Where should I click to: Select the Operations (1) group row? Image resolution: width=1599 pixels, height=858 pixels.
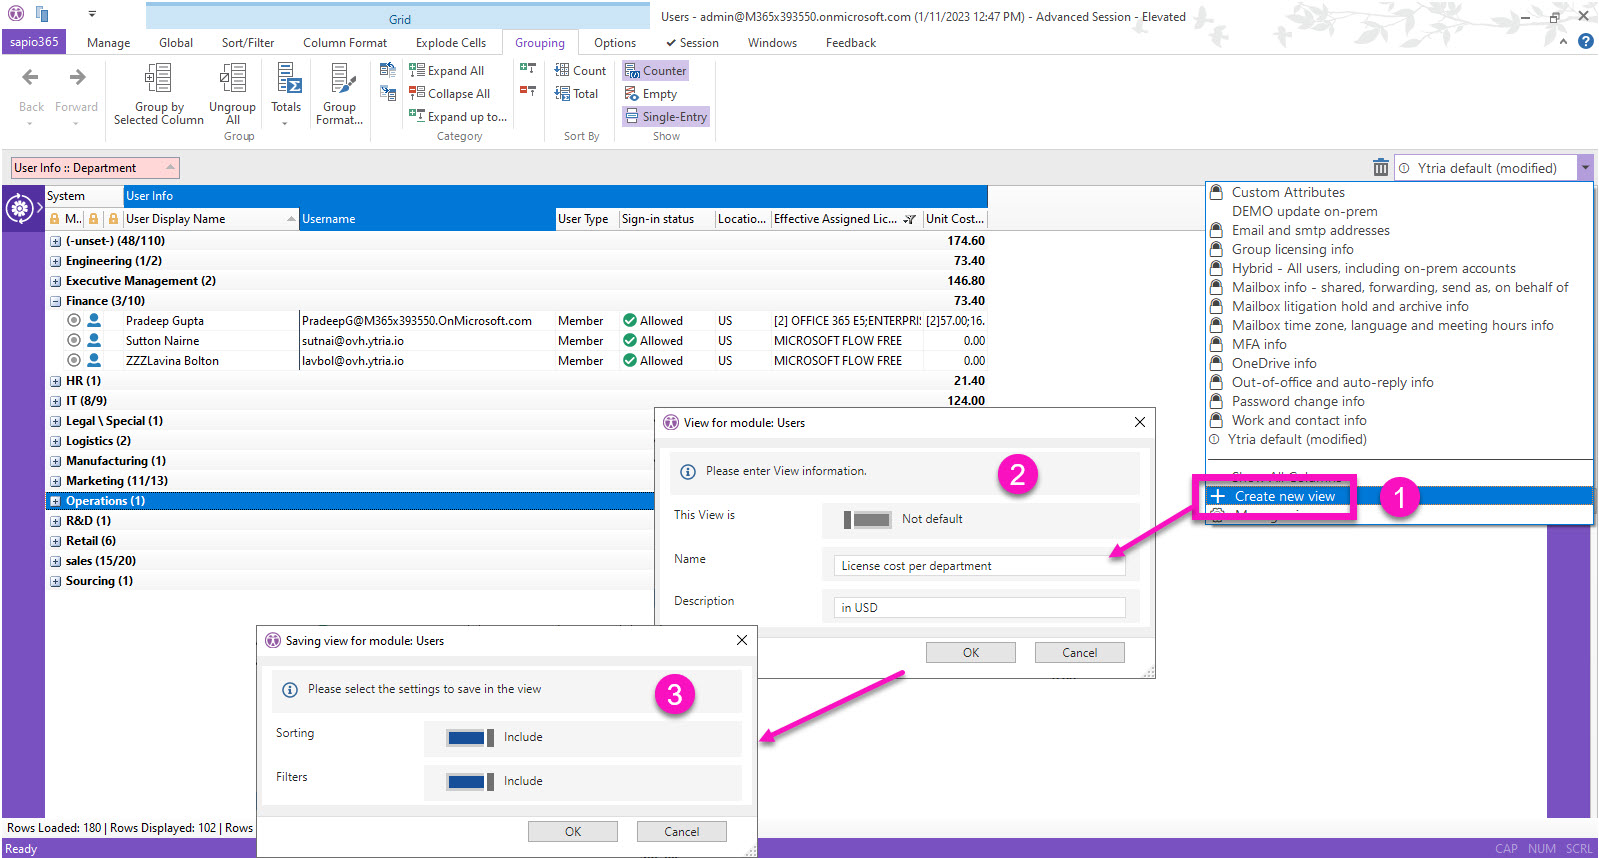[x=350, y=501]
